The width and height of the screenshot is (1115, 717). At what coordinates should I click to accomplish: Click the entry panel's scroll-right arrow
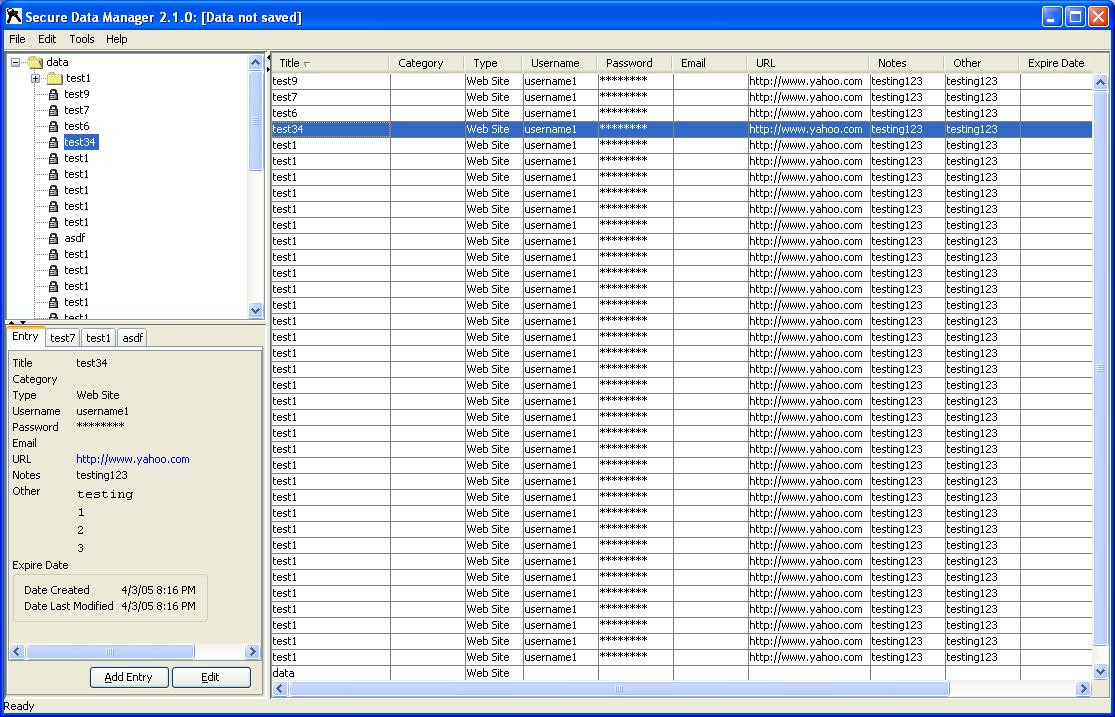(252, 651)
